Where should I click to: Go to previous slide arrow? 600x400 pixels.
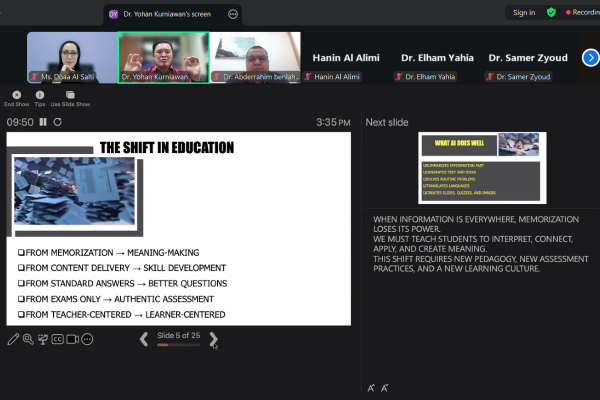tap(144, 339)
